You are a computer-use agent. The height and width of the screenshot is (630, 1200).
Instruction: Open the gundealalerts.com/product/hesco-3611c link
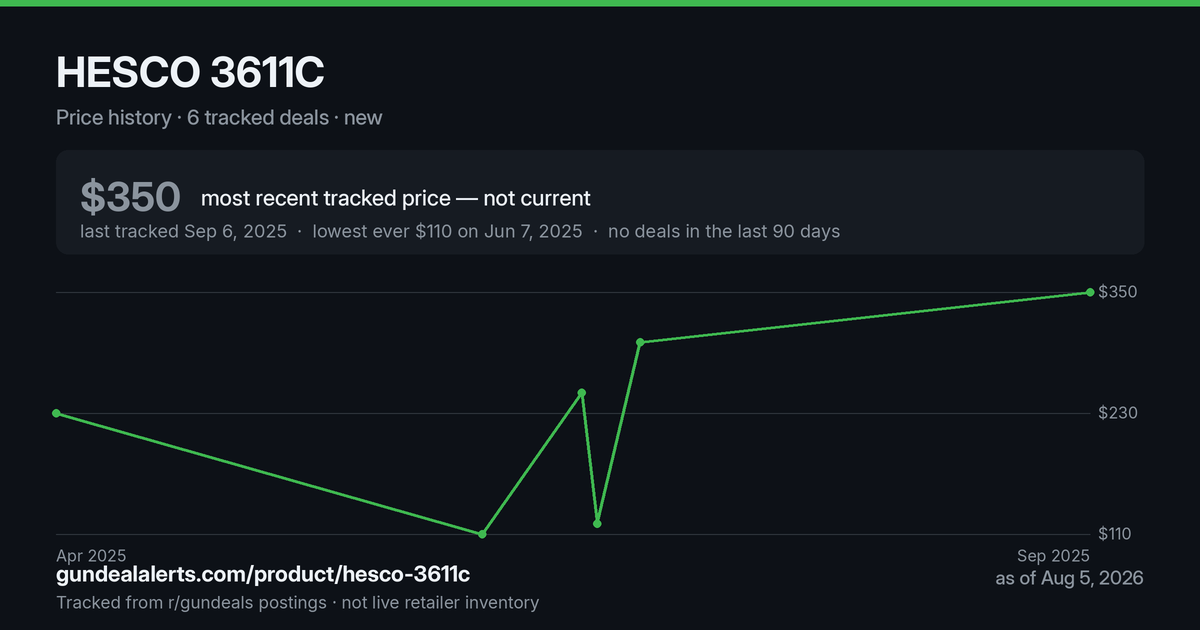pos(263,575)
